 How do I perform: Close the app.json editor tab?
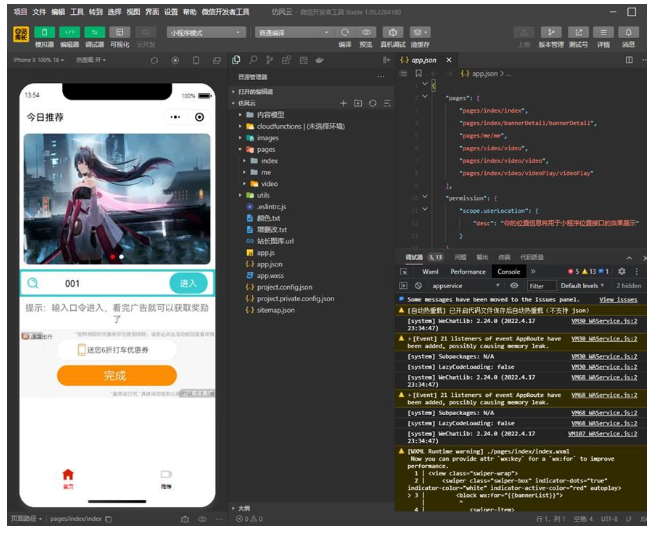[x=449, y=60]
